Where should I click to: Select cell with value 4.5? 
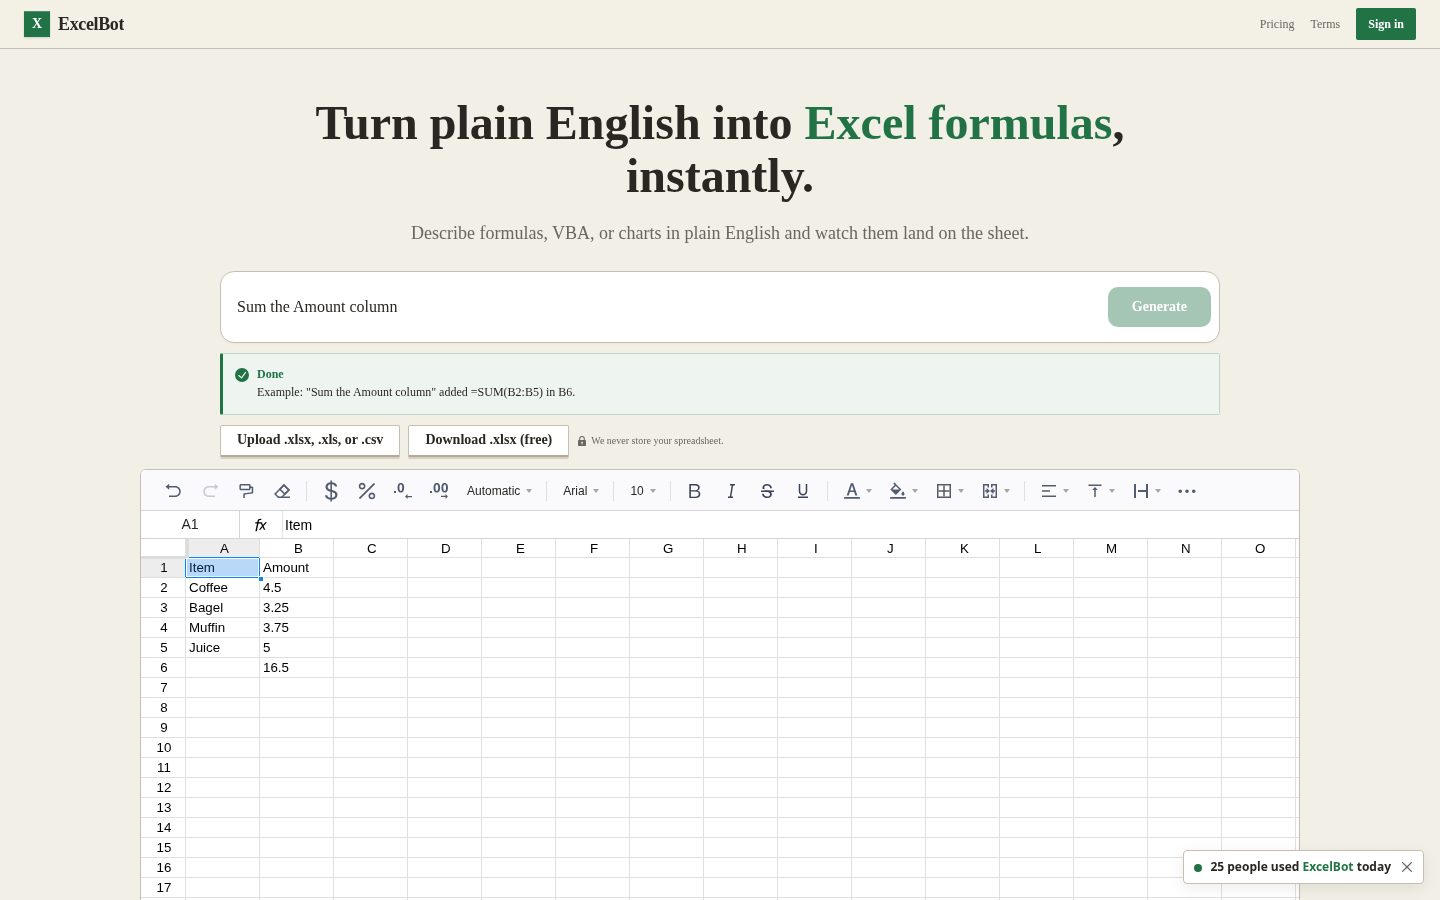(x=297, y=587)
